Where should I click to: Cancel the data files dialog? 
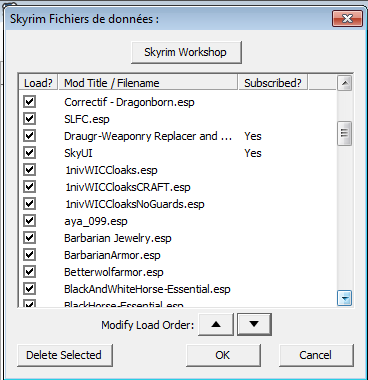[x=316, y=355]
